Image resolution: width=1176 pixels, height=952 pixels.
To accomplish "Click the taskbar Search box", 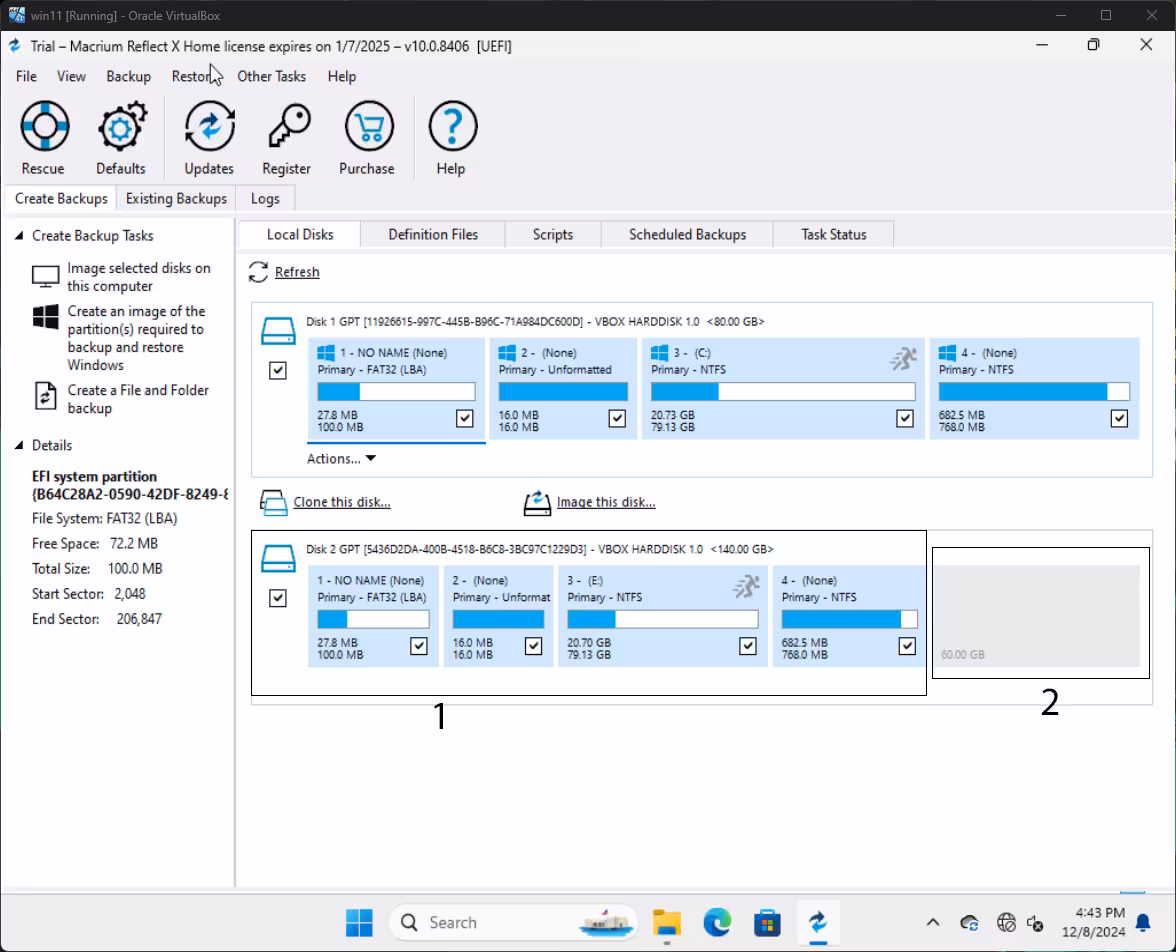I will pos(513,923).
